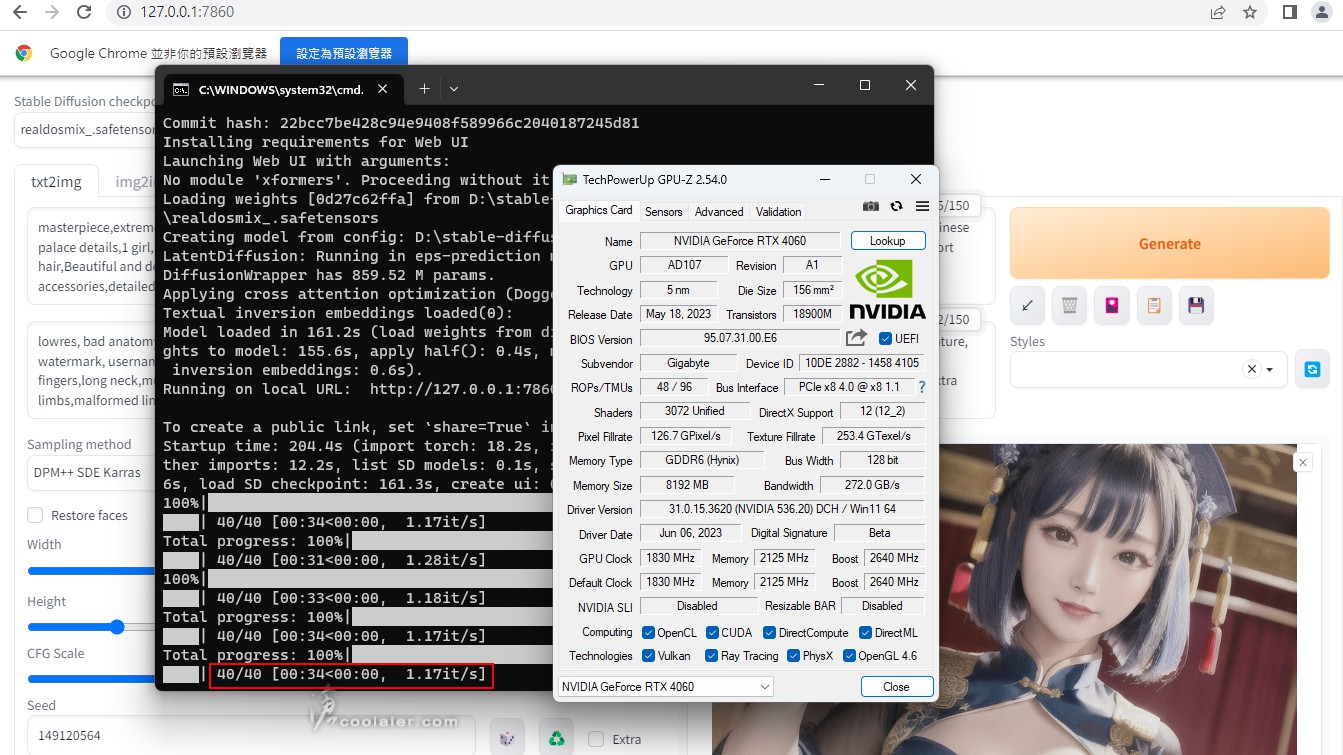This screenshot has width=1343, height=755.
Task: Click the Chrome address bar URL
Action: click(187, 13)
